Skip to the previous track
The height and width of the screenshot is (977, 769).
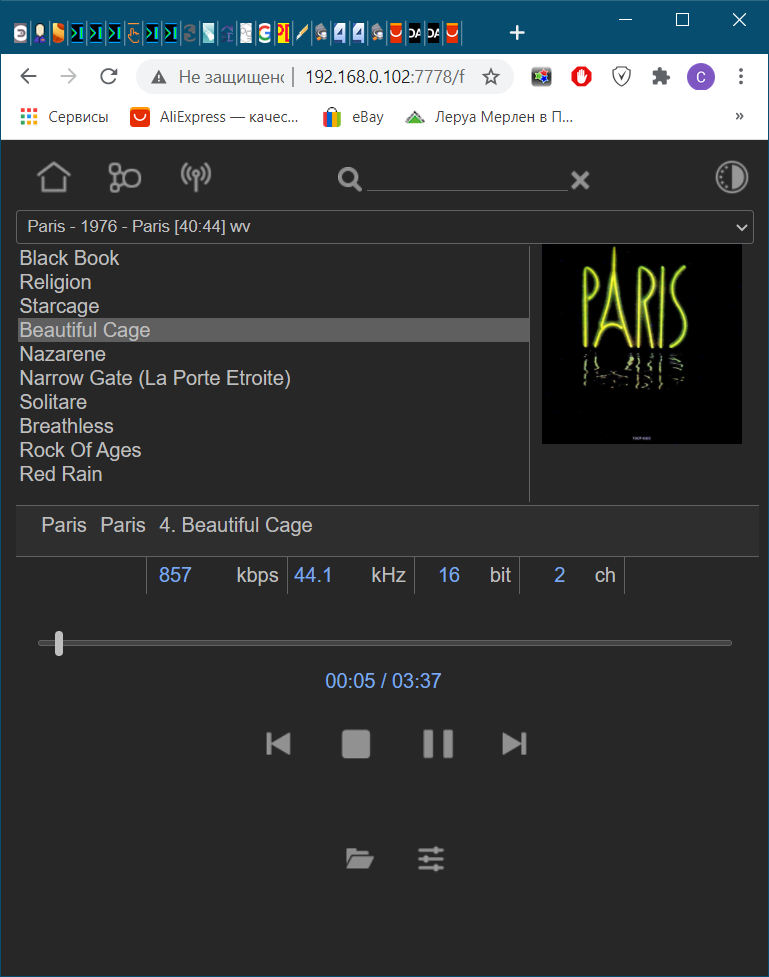click(x=278, y=744)
